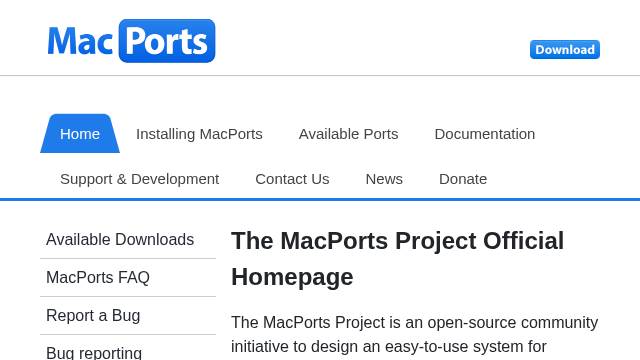The height and width of the screenshot is (360, 640).
Task: Open the Donate tab
Action: pyautogui.click(x=463, y=179)
